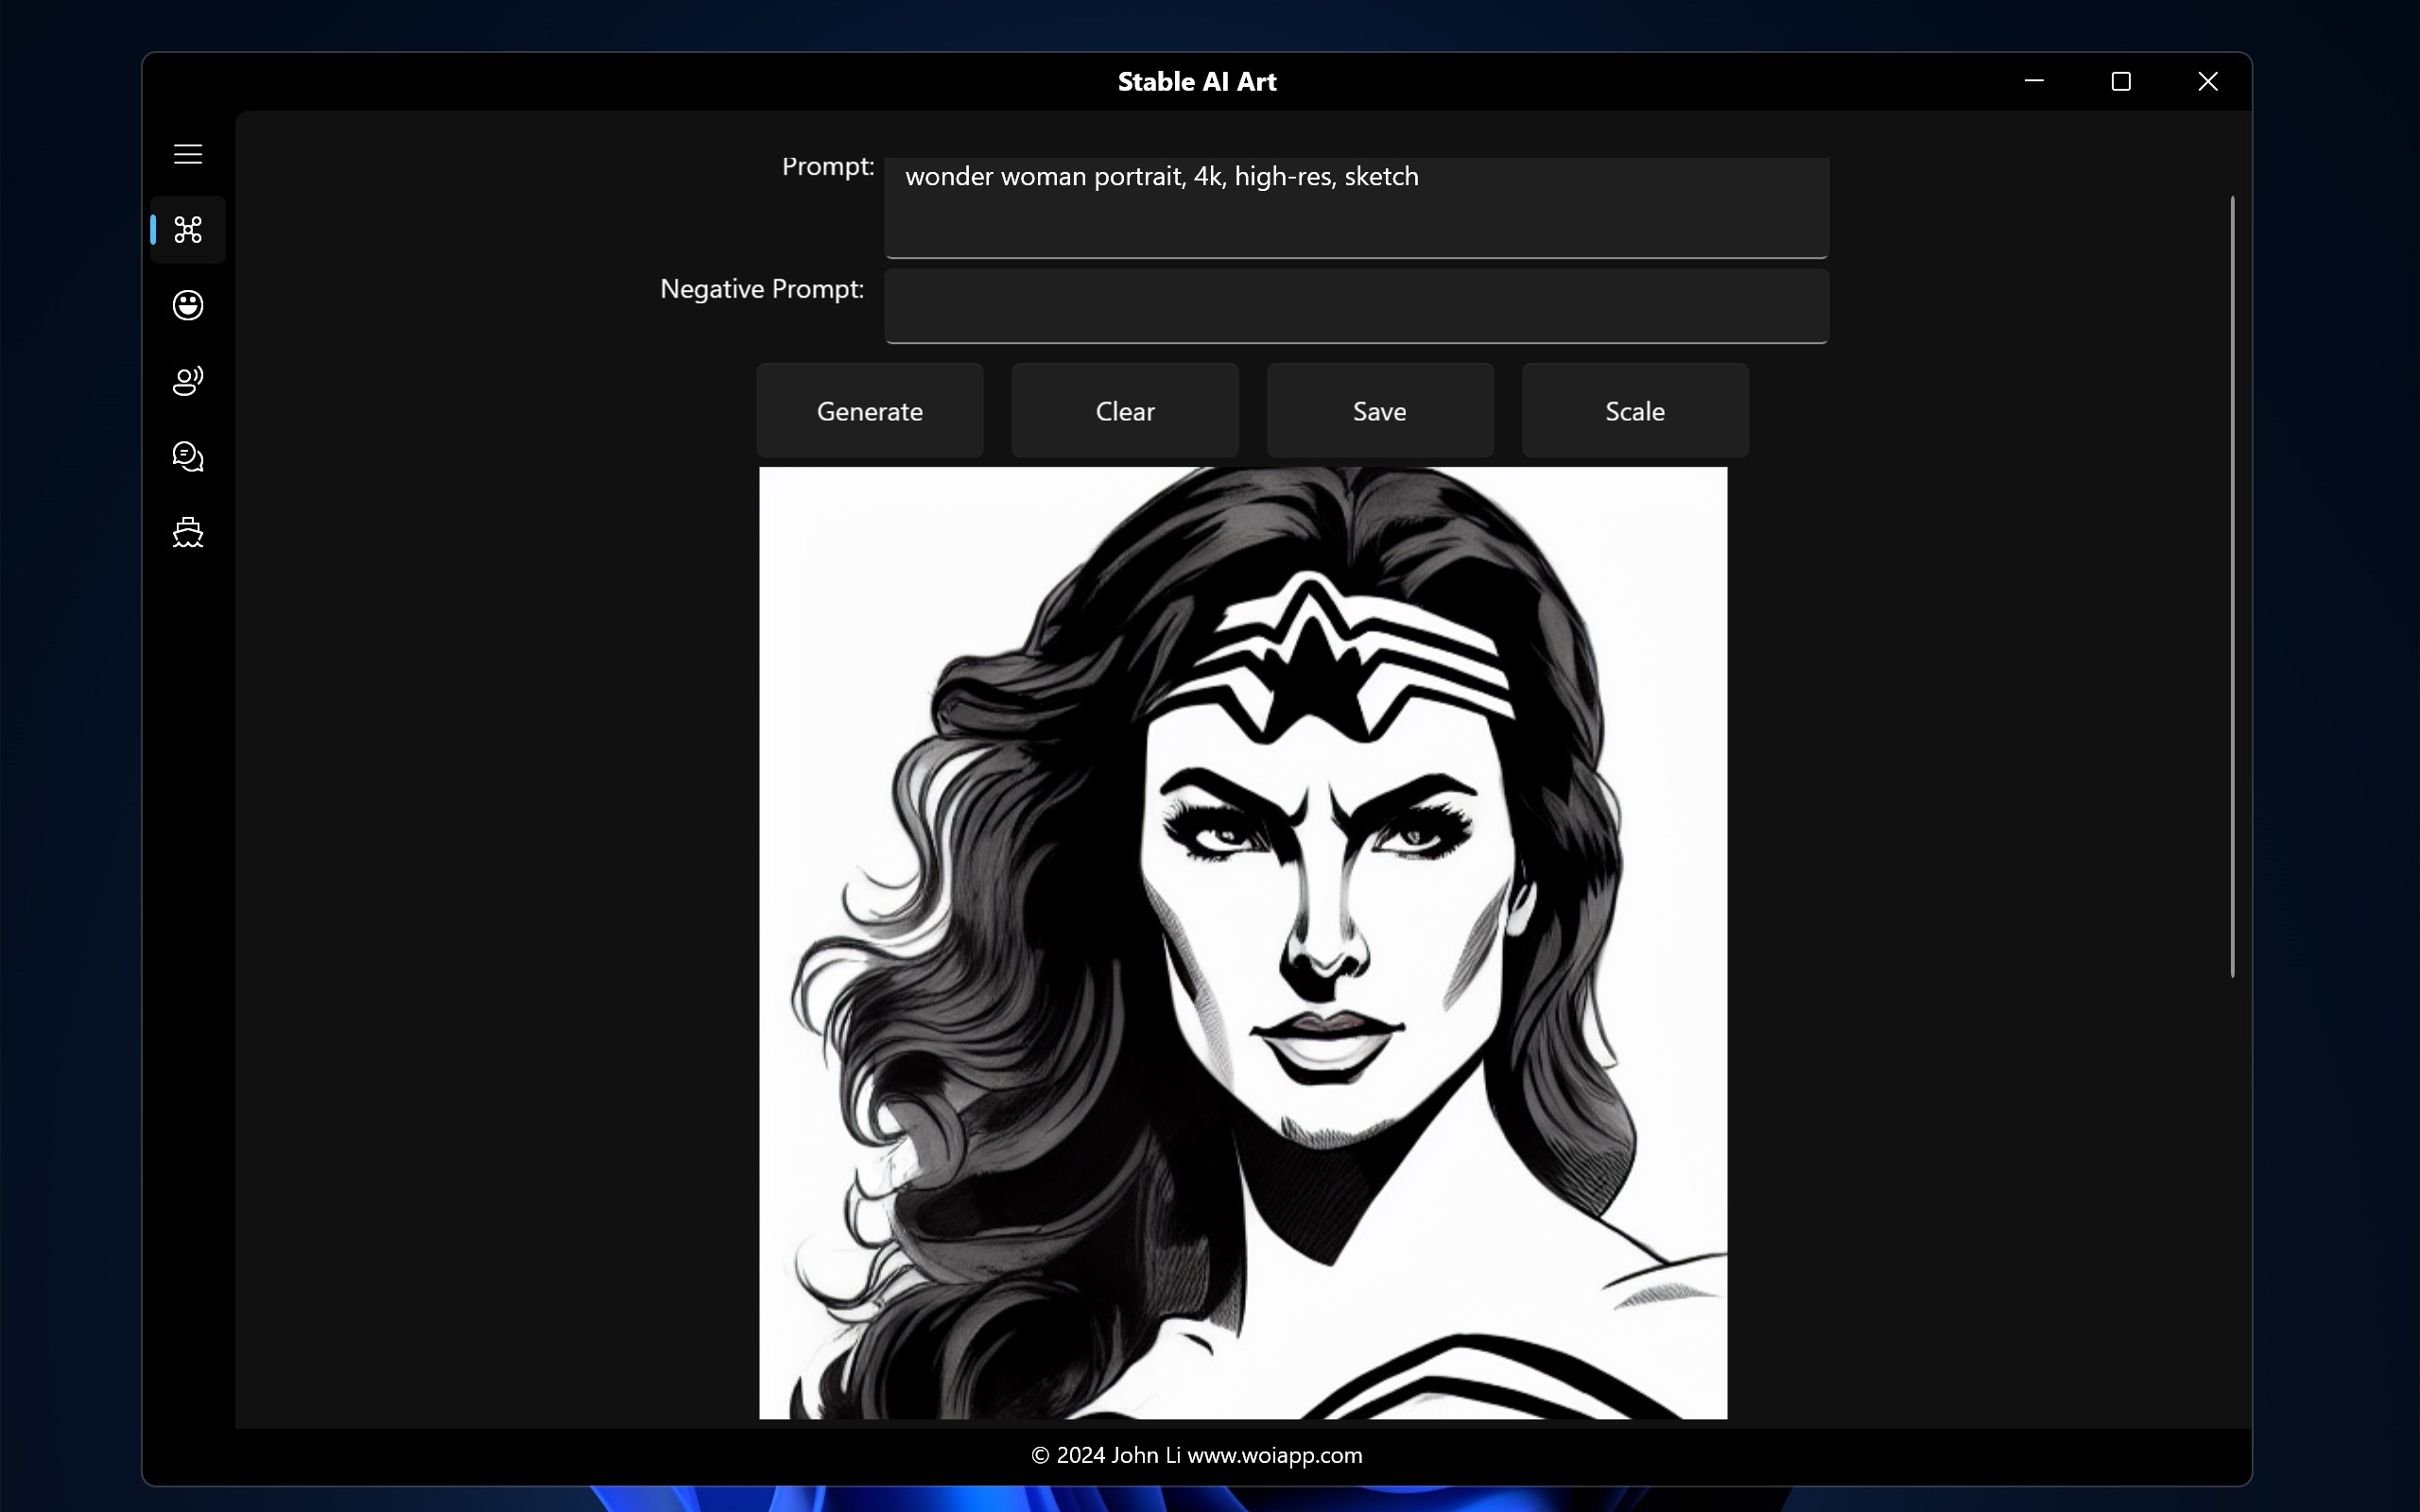Close the Stable AI Art window
Screen dimensions: 2420x1512
(x=2207, y=81)
